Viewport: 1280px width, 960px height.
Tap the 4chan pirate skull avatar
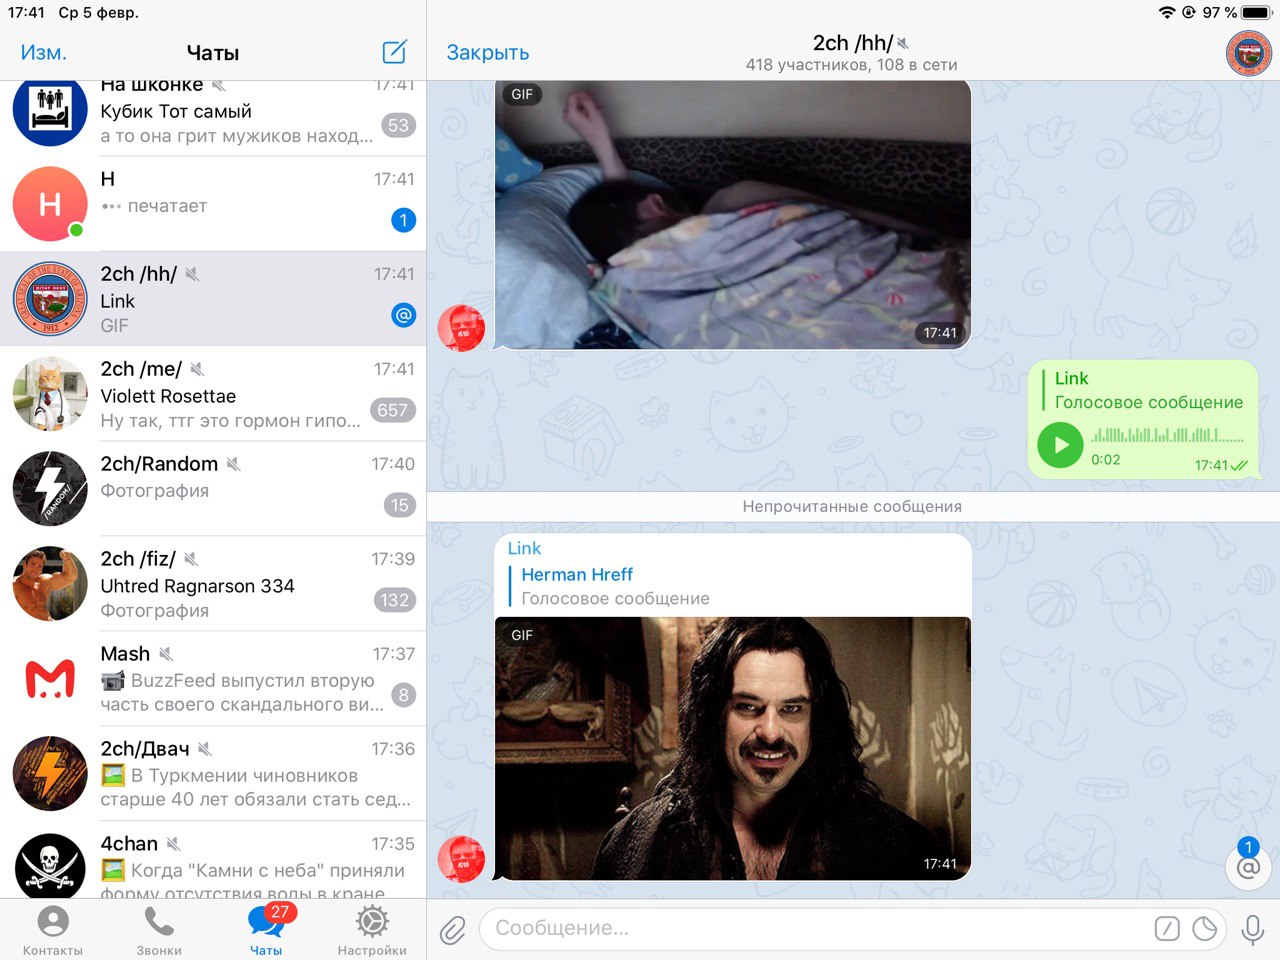50,866
